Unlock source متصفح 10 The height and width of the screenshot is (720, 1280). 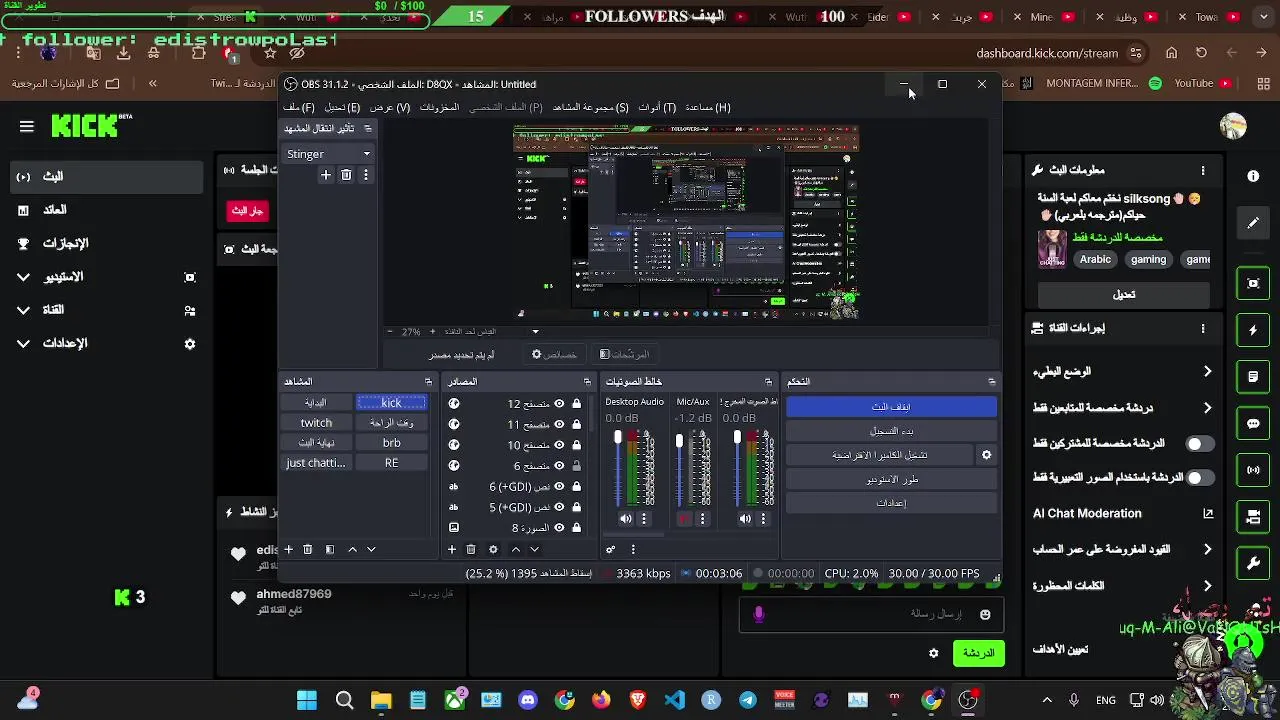click(577, 445)
